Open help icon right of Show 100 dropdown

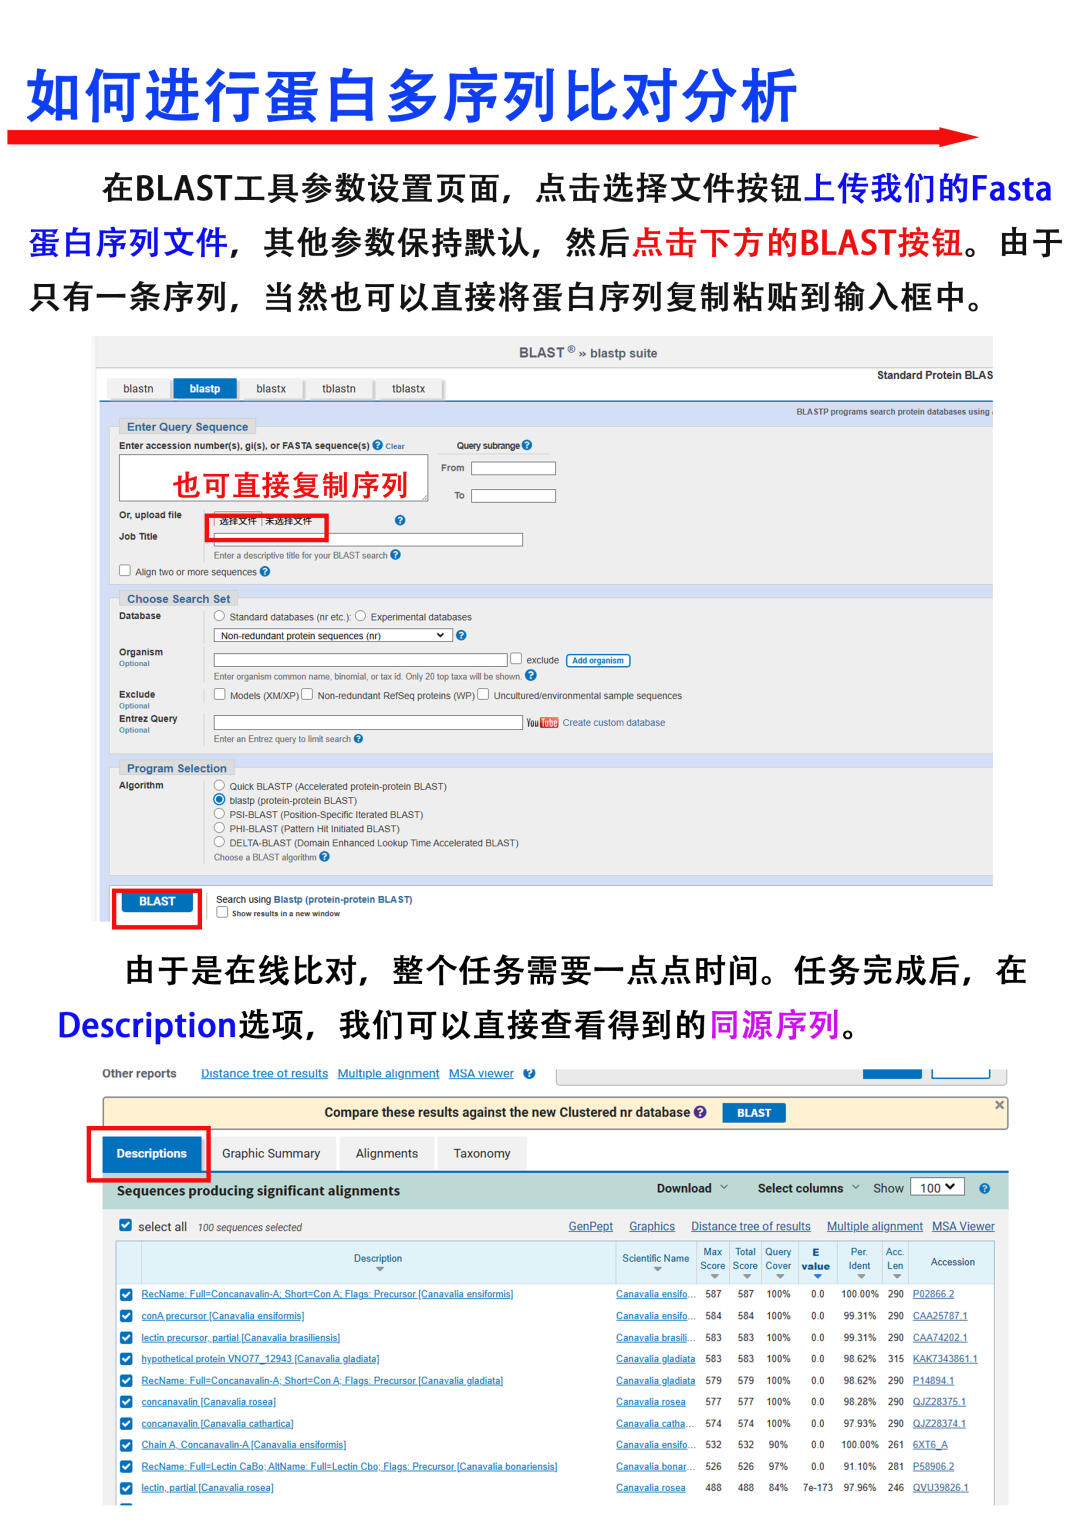tap(984, 1188)
